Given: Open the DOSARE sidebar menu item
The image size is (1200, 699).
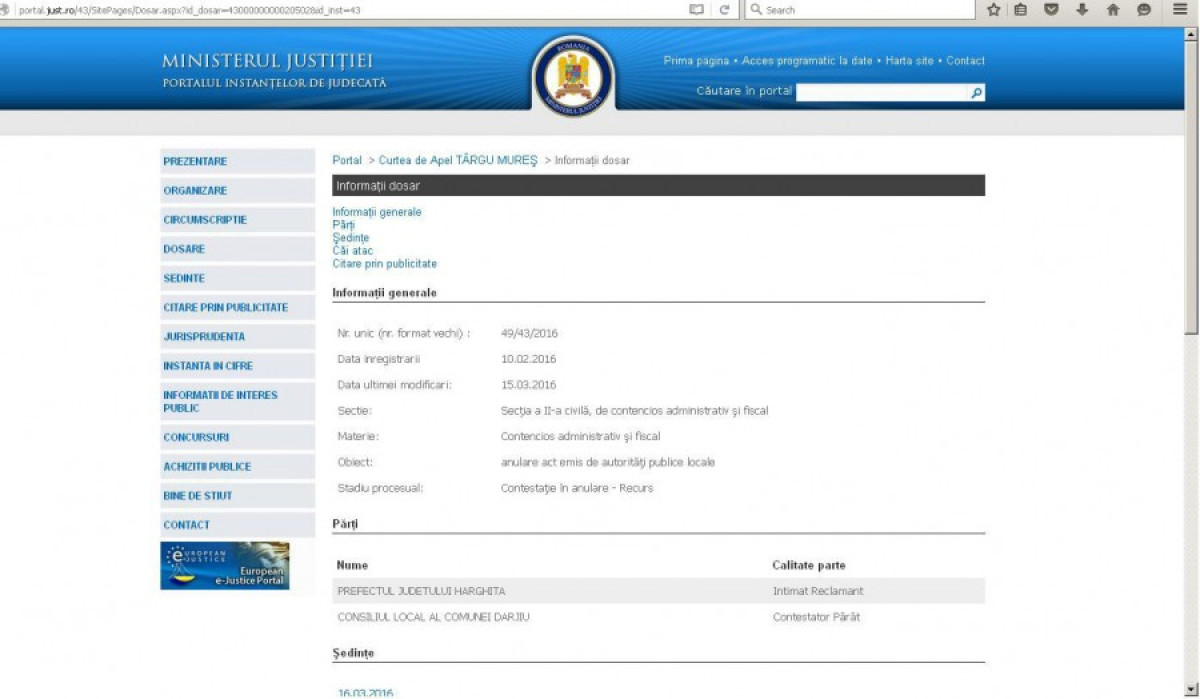Looking at the screenshot, I should point(184,249).
